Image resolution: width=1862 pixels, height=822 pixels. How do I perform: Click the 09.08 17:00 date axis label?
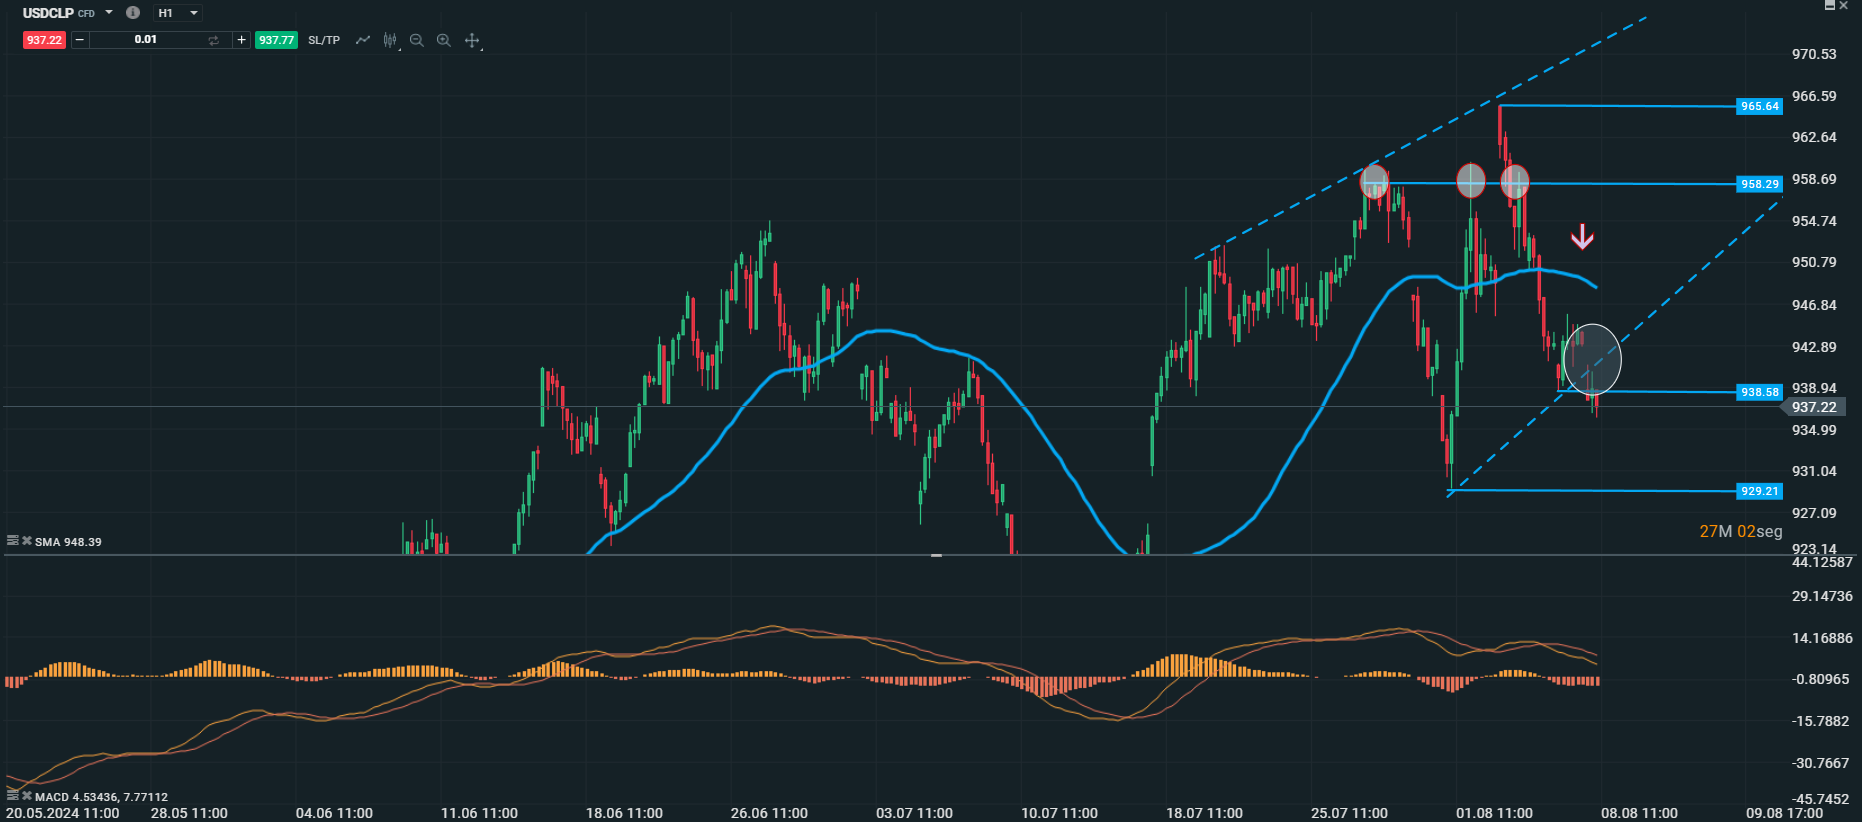[x=1784, y=813]
